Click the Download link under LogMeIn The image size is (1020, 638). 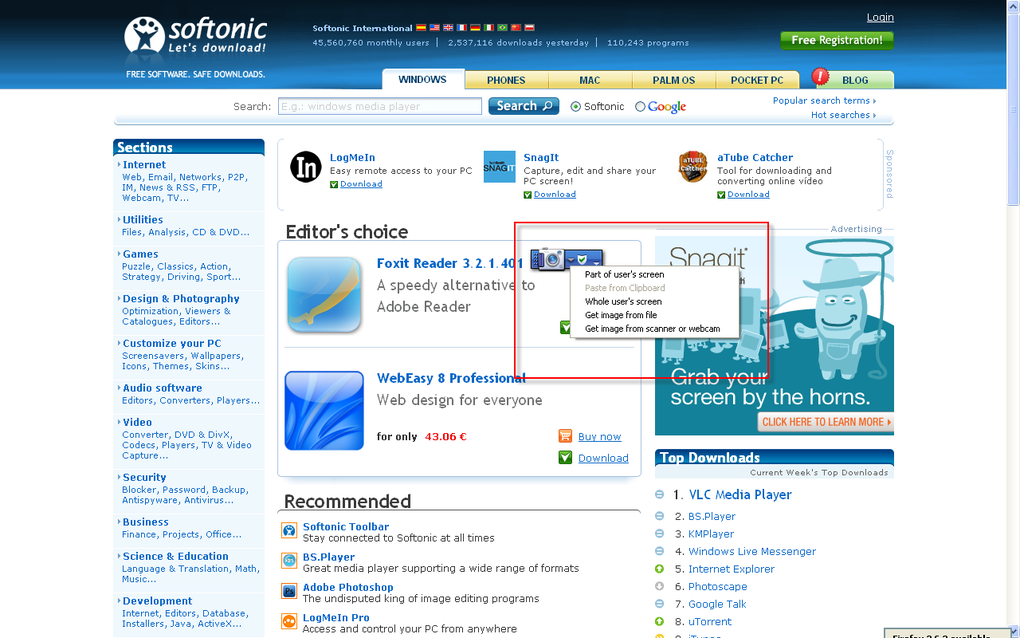361,184
